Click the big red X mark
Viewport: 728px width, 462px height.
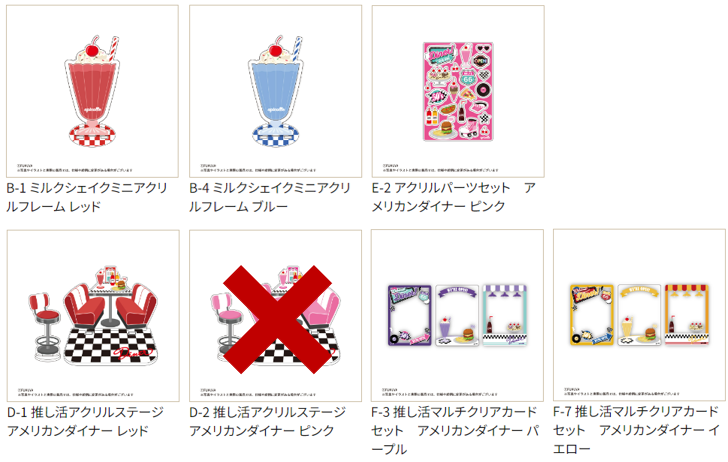277,319
